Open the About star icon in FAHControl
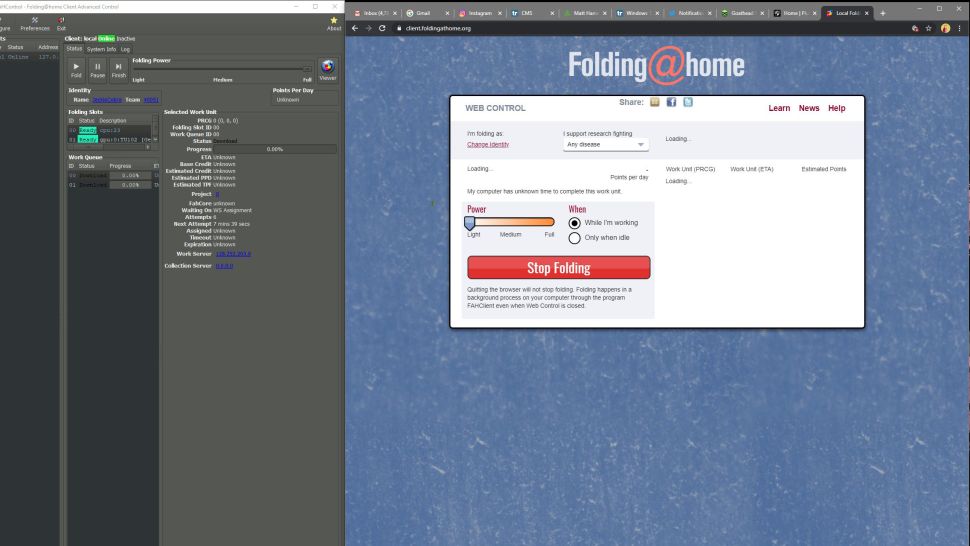The height and width of the screenshot is (546, 970). click(333, 23)
